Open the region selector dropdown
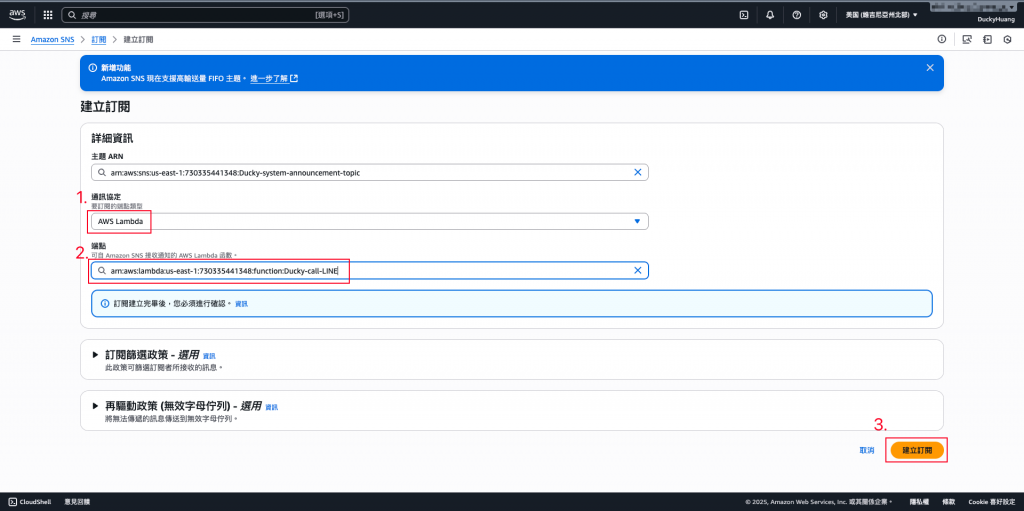Screen dimensions: 1024x511 click(x=882, y=14)
